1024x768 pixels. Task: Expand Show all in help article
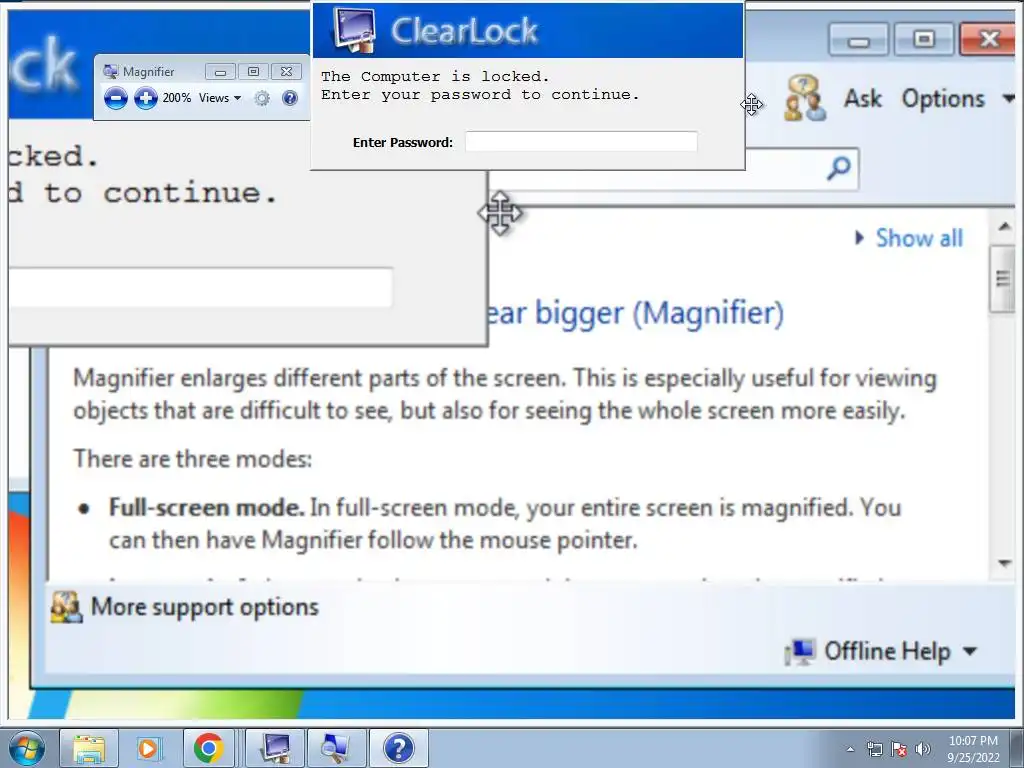[909, 238]
